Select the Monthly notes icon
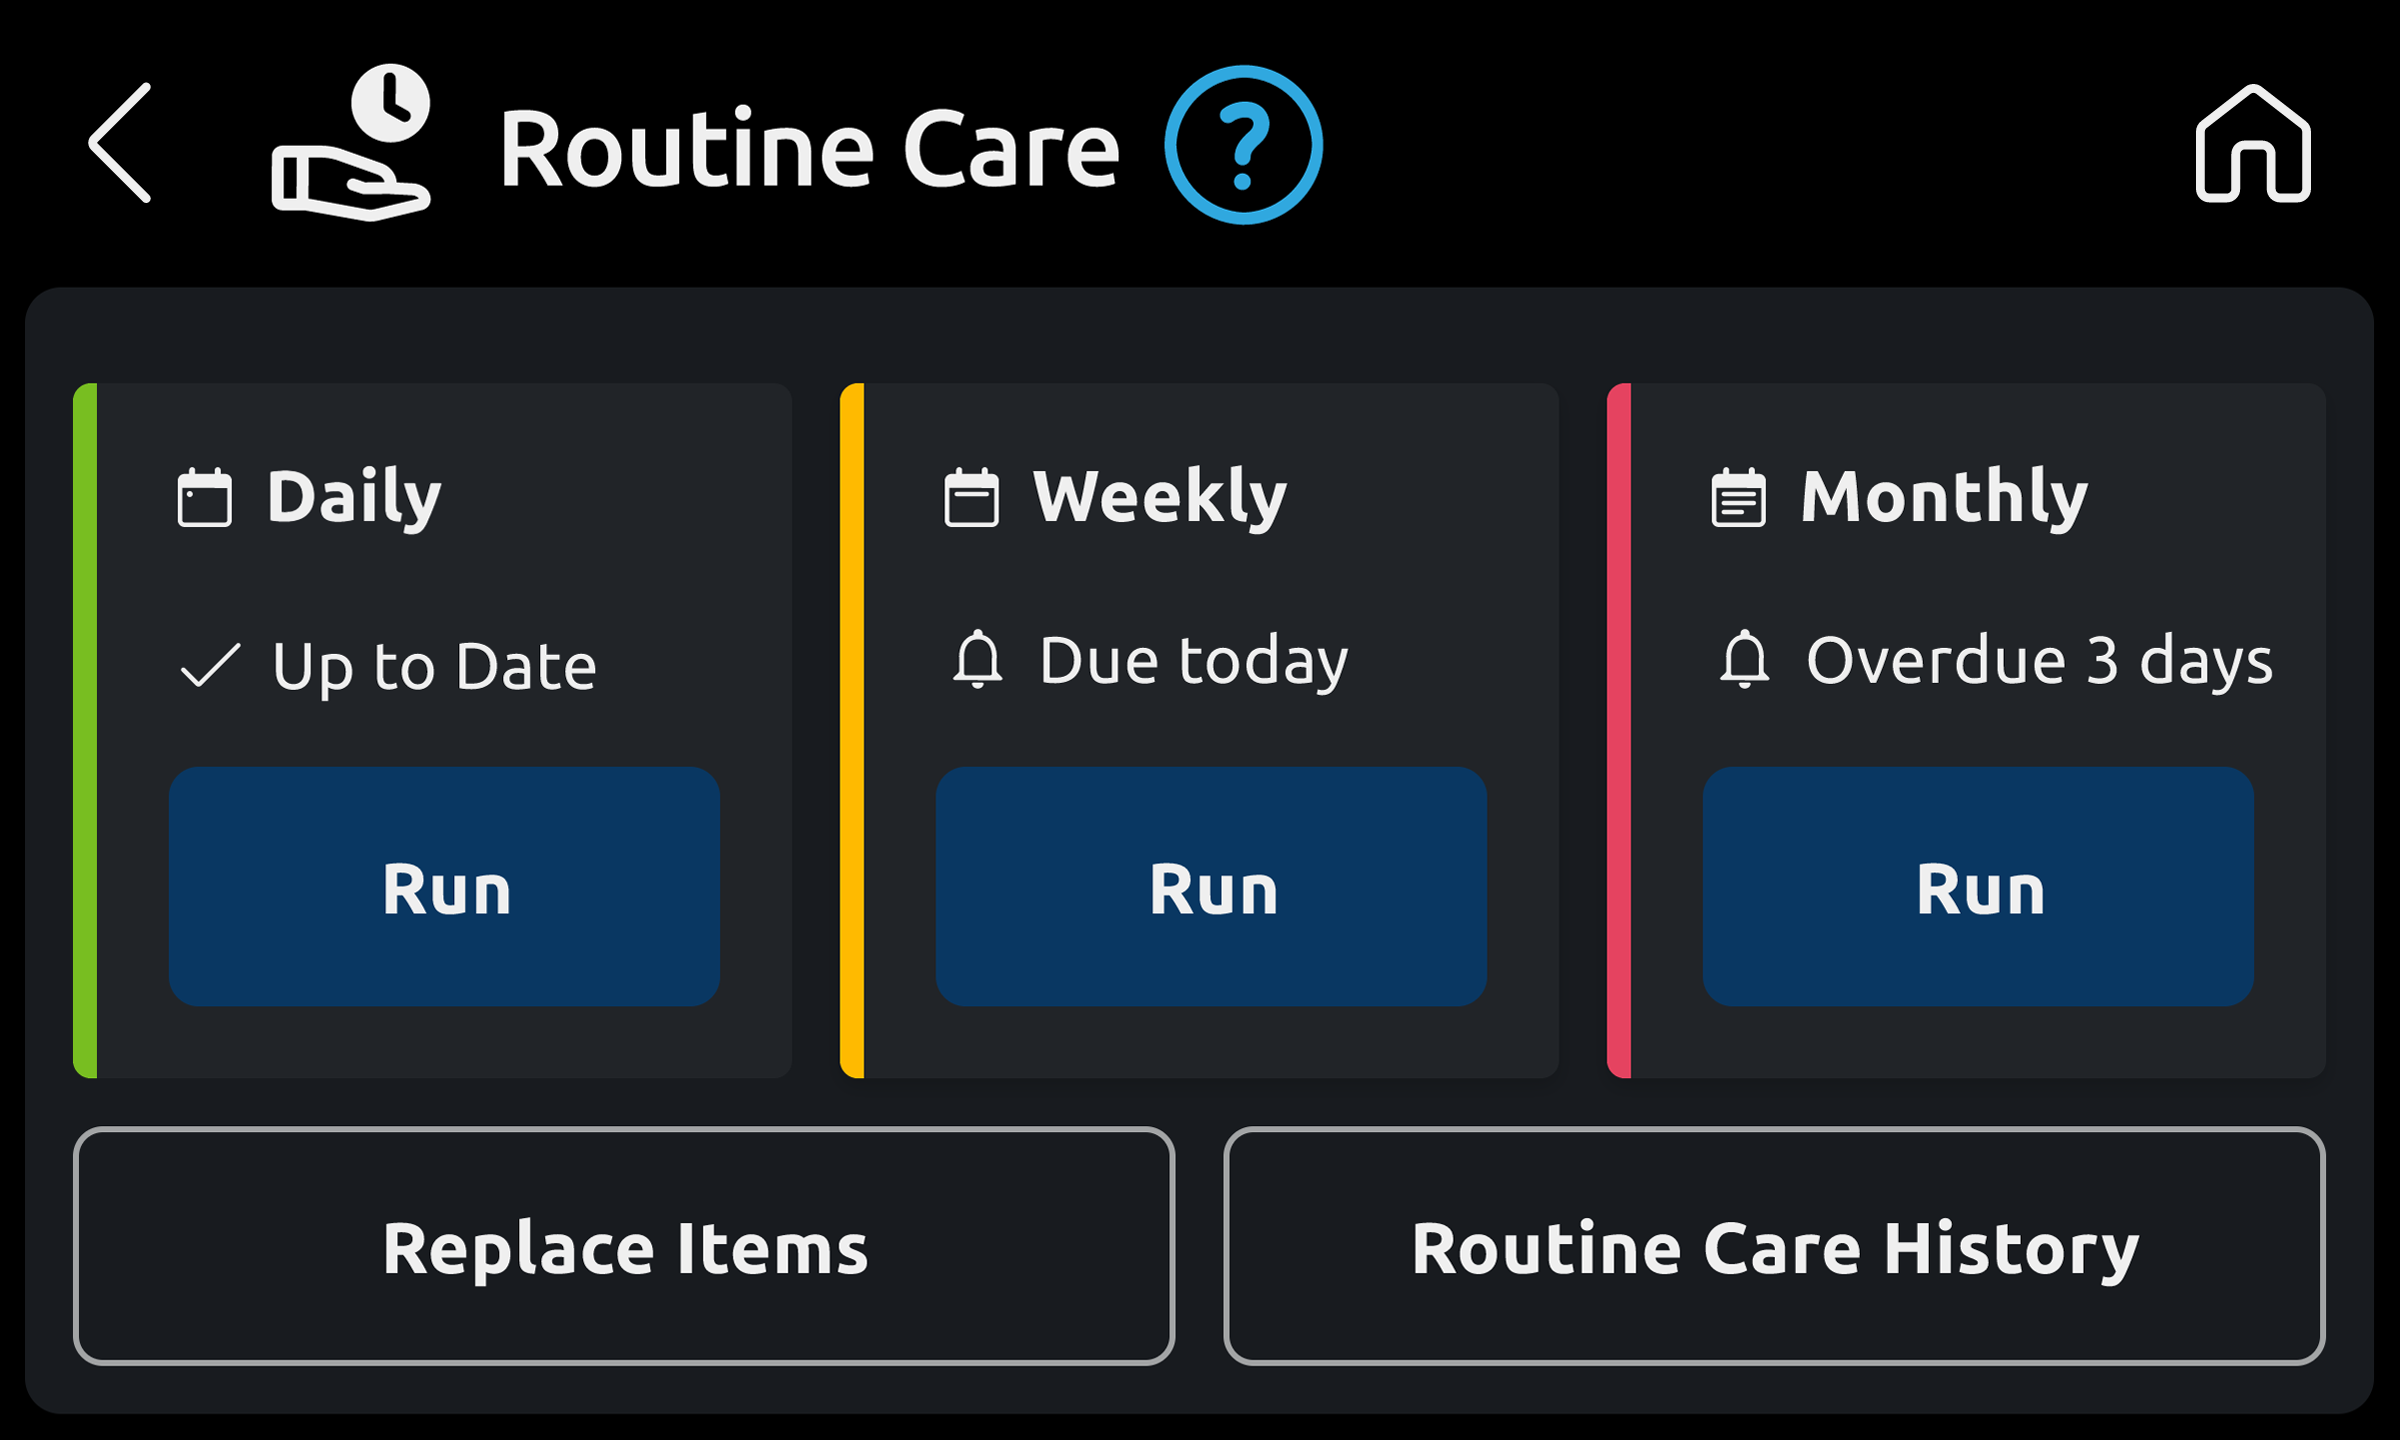This screenshot has width=2400, height=1440. tap(1738, 497)
